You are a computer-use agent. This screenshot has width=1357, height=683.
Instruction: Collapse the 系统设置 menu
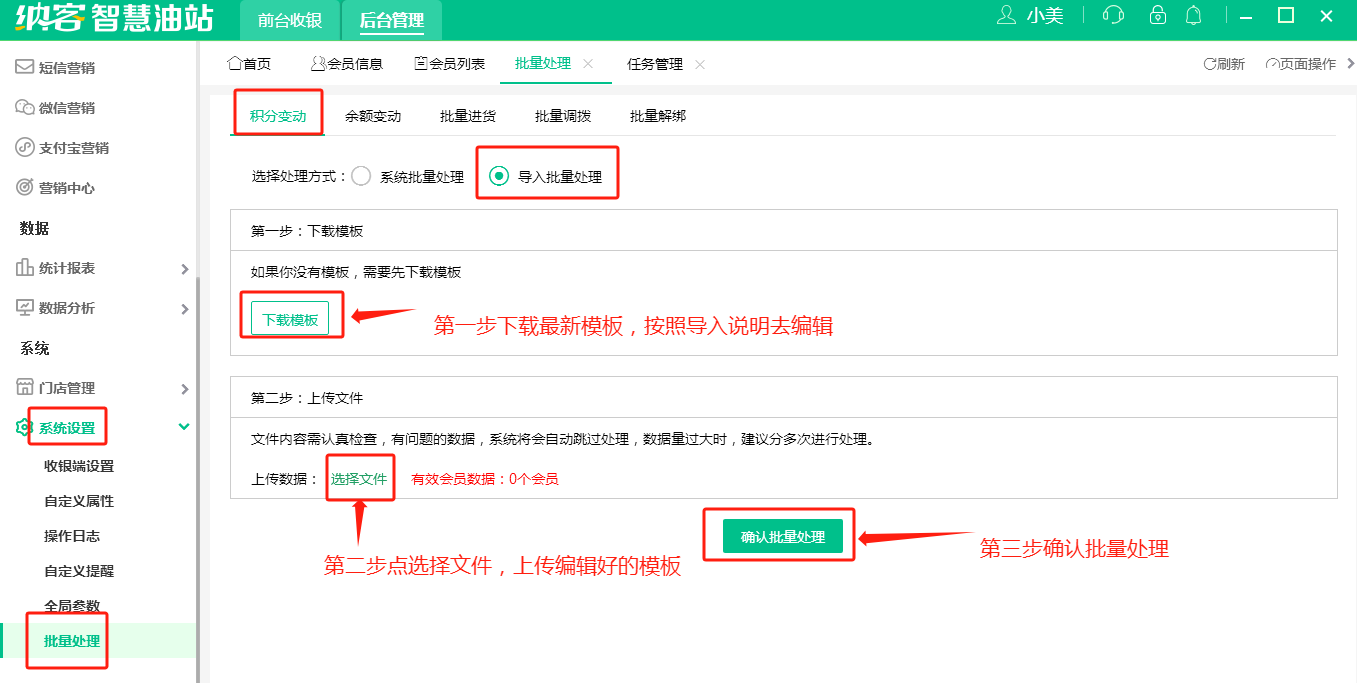point(184,427)
